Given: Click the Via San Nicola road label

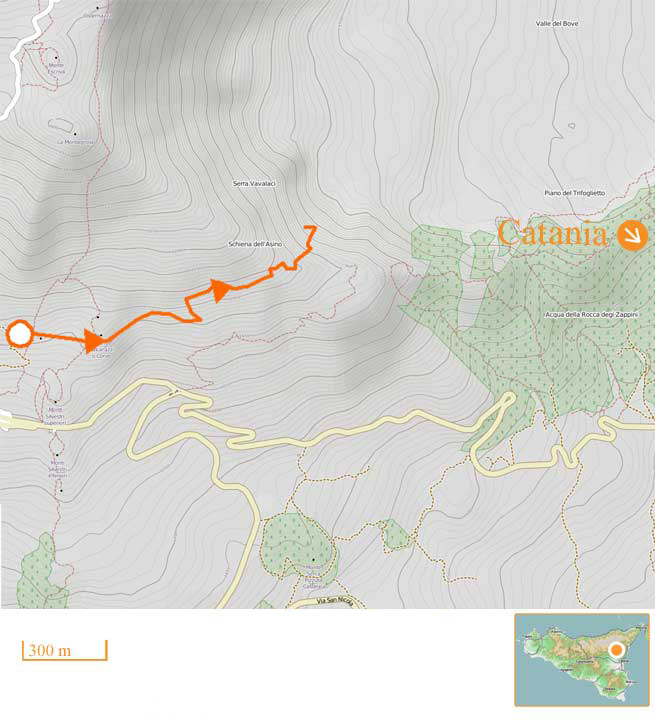Looking at the screenshot, I should click(x=336, y=602).
